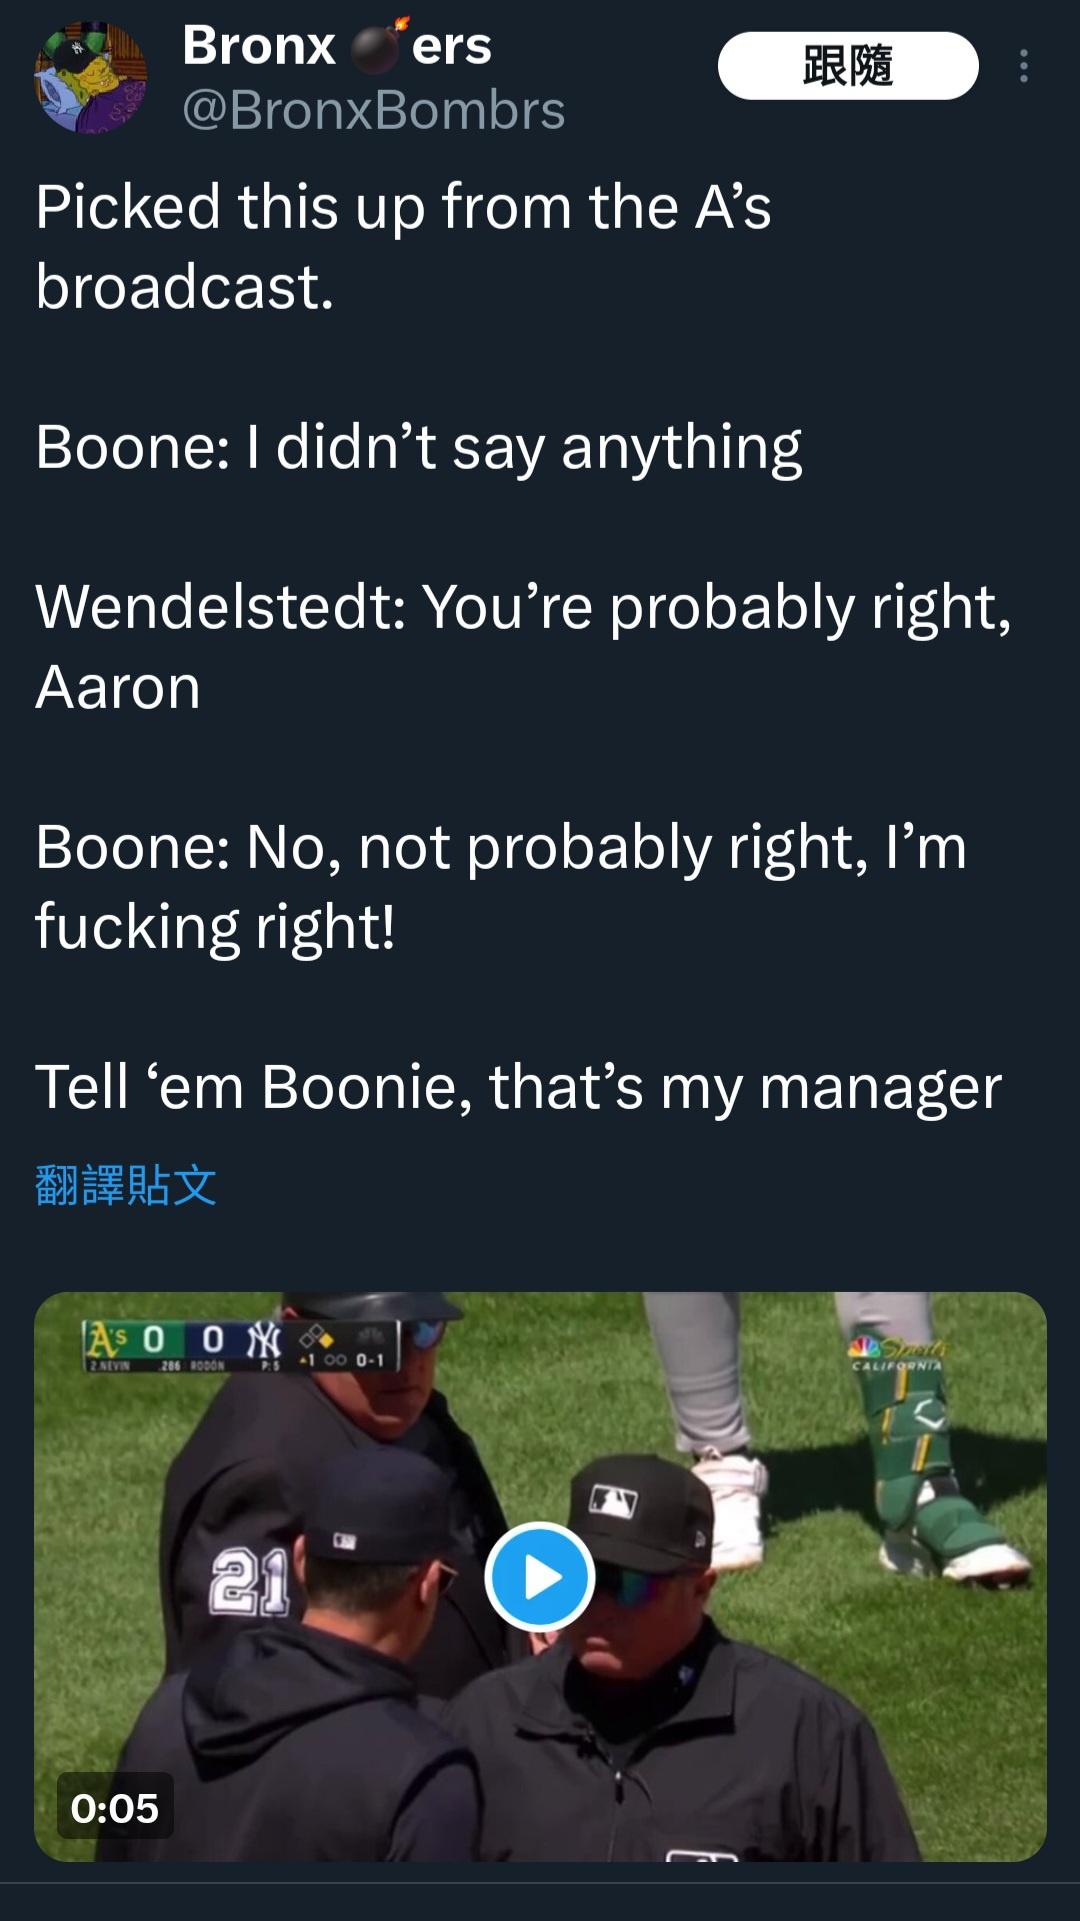The image size is (1080, 1921).
Task: Click the NBC Sports California logo
Action: [895, 1353]
